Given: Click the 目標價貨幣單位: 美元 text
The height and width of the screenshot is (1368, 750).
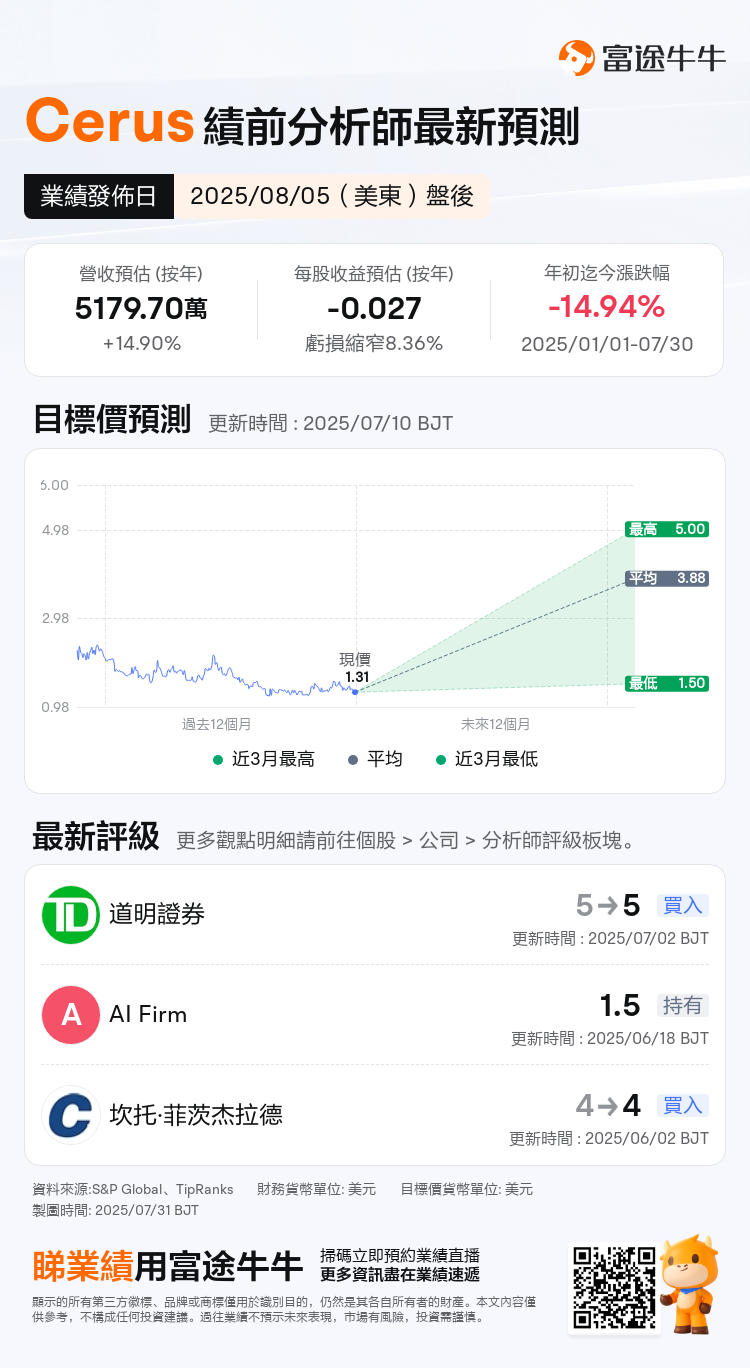Looking at the screenshot, I should tap(467, 1190).
